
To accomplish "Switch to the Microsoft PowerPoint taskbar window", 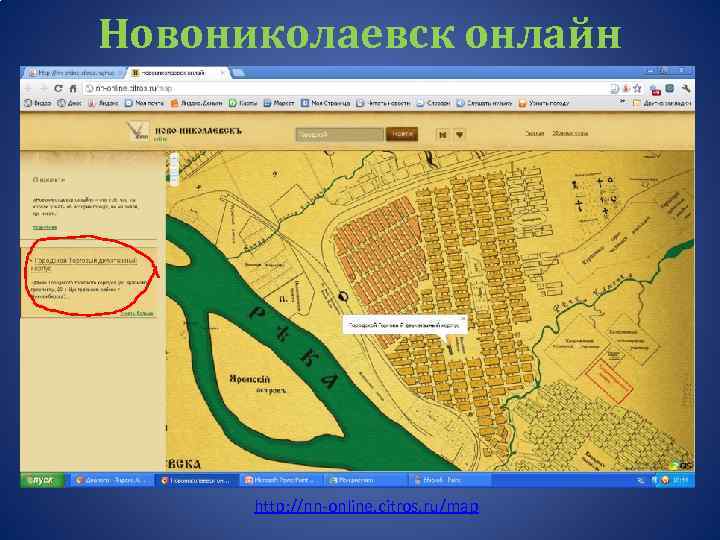I will [x=281, y=480].
